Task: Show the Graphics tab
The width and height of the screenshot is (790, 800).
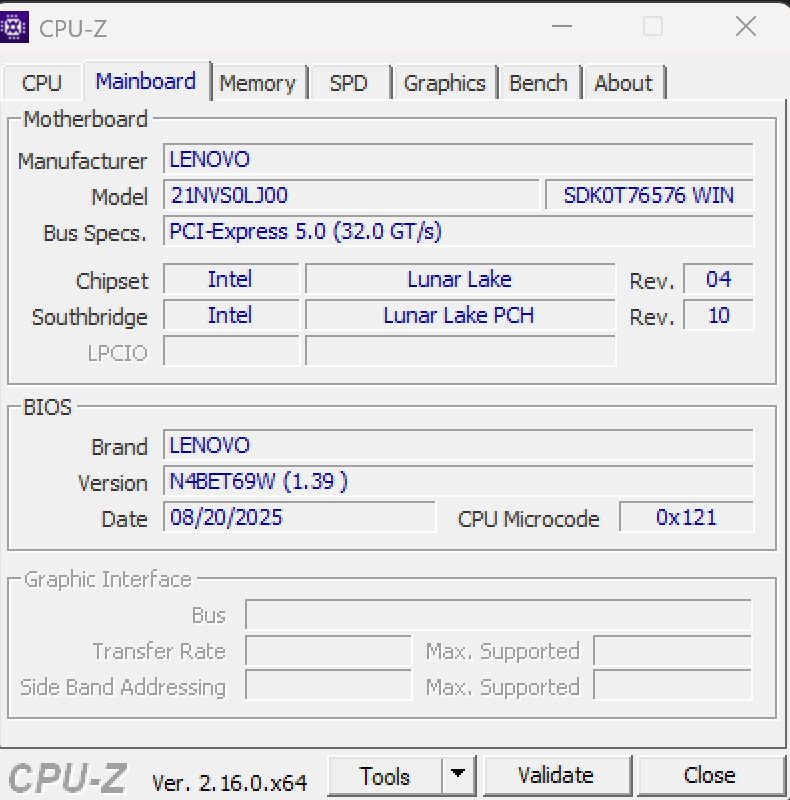Action: coord(444,83)
